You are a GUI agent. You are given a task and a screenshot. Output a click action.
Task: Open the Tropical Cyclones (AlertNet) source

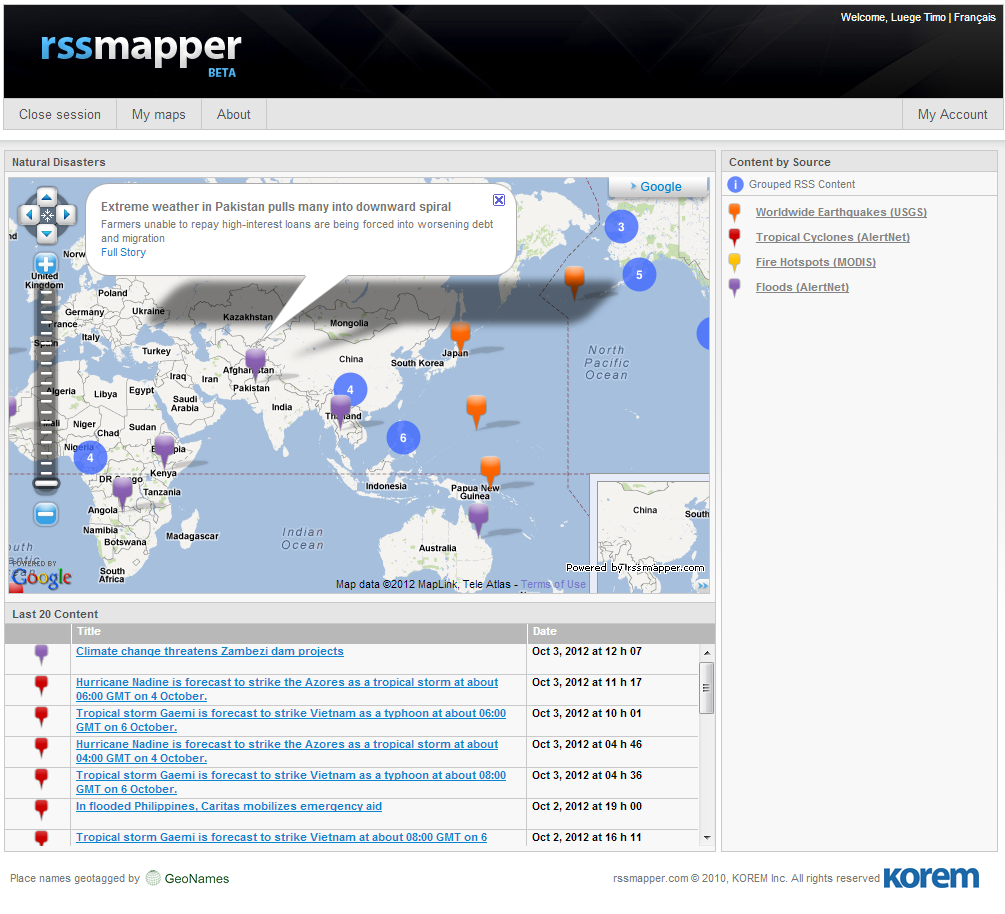(833, 237)
